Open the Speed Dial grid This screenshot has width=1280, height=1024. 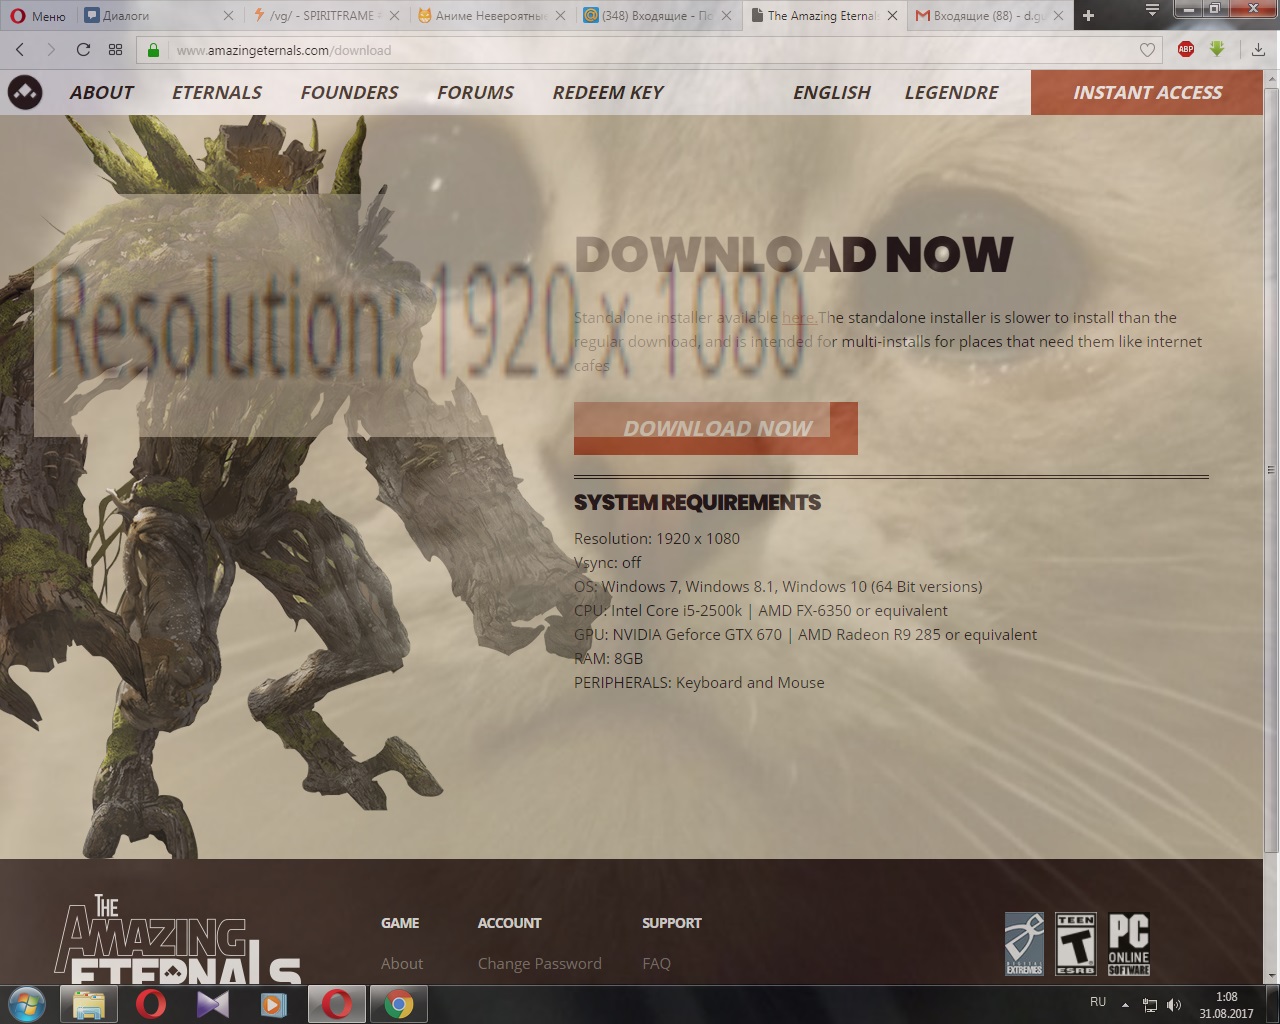[115, 50]
